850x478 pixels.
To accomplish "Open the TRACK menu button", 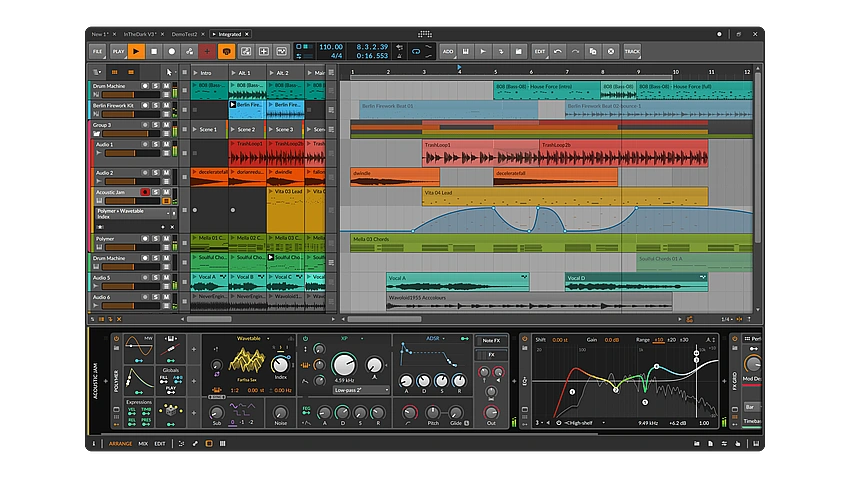I will (x=632, y=51).
